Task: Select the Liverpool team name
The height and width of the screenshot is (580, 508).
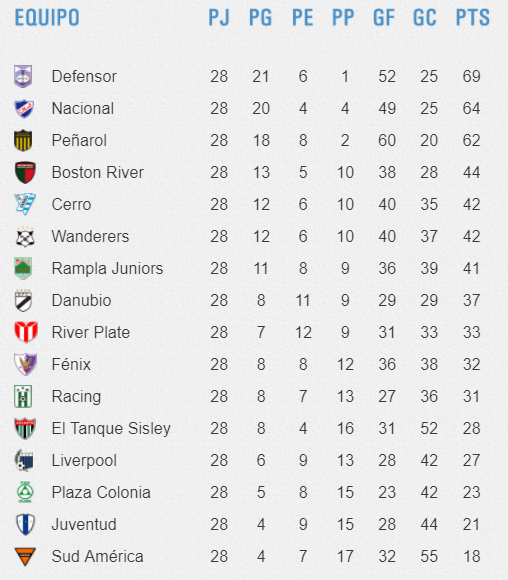Action: pos(84,461)
